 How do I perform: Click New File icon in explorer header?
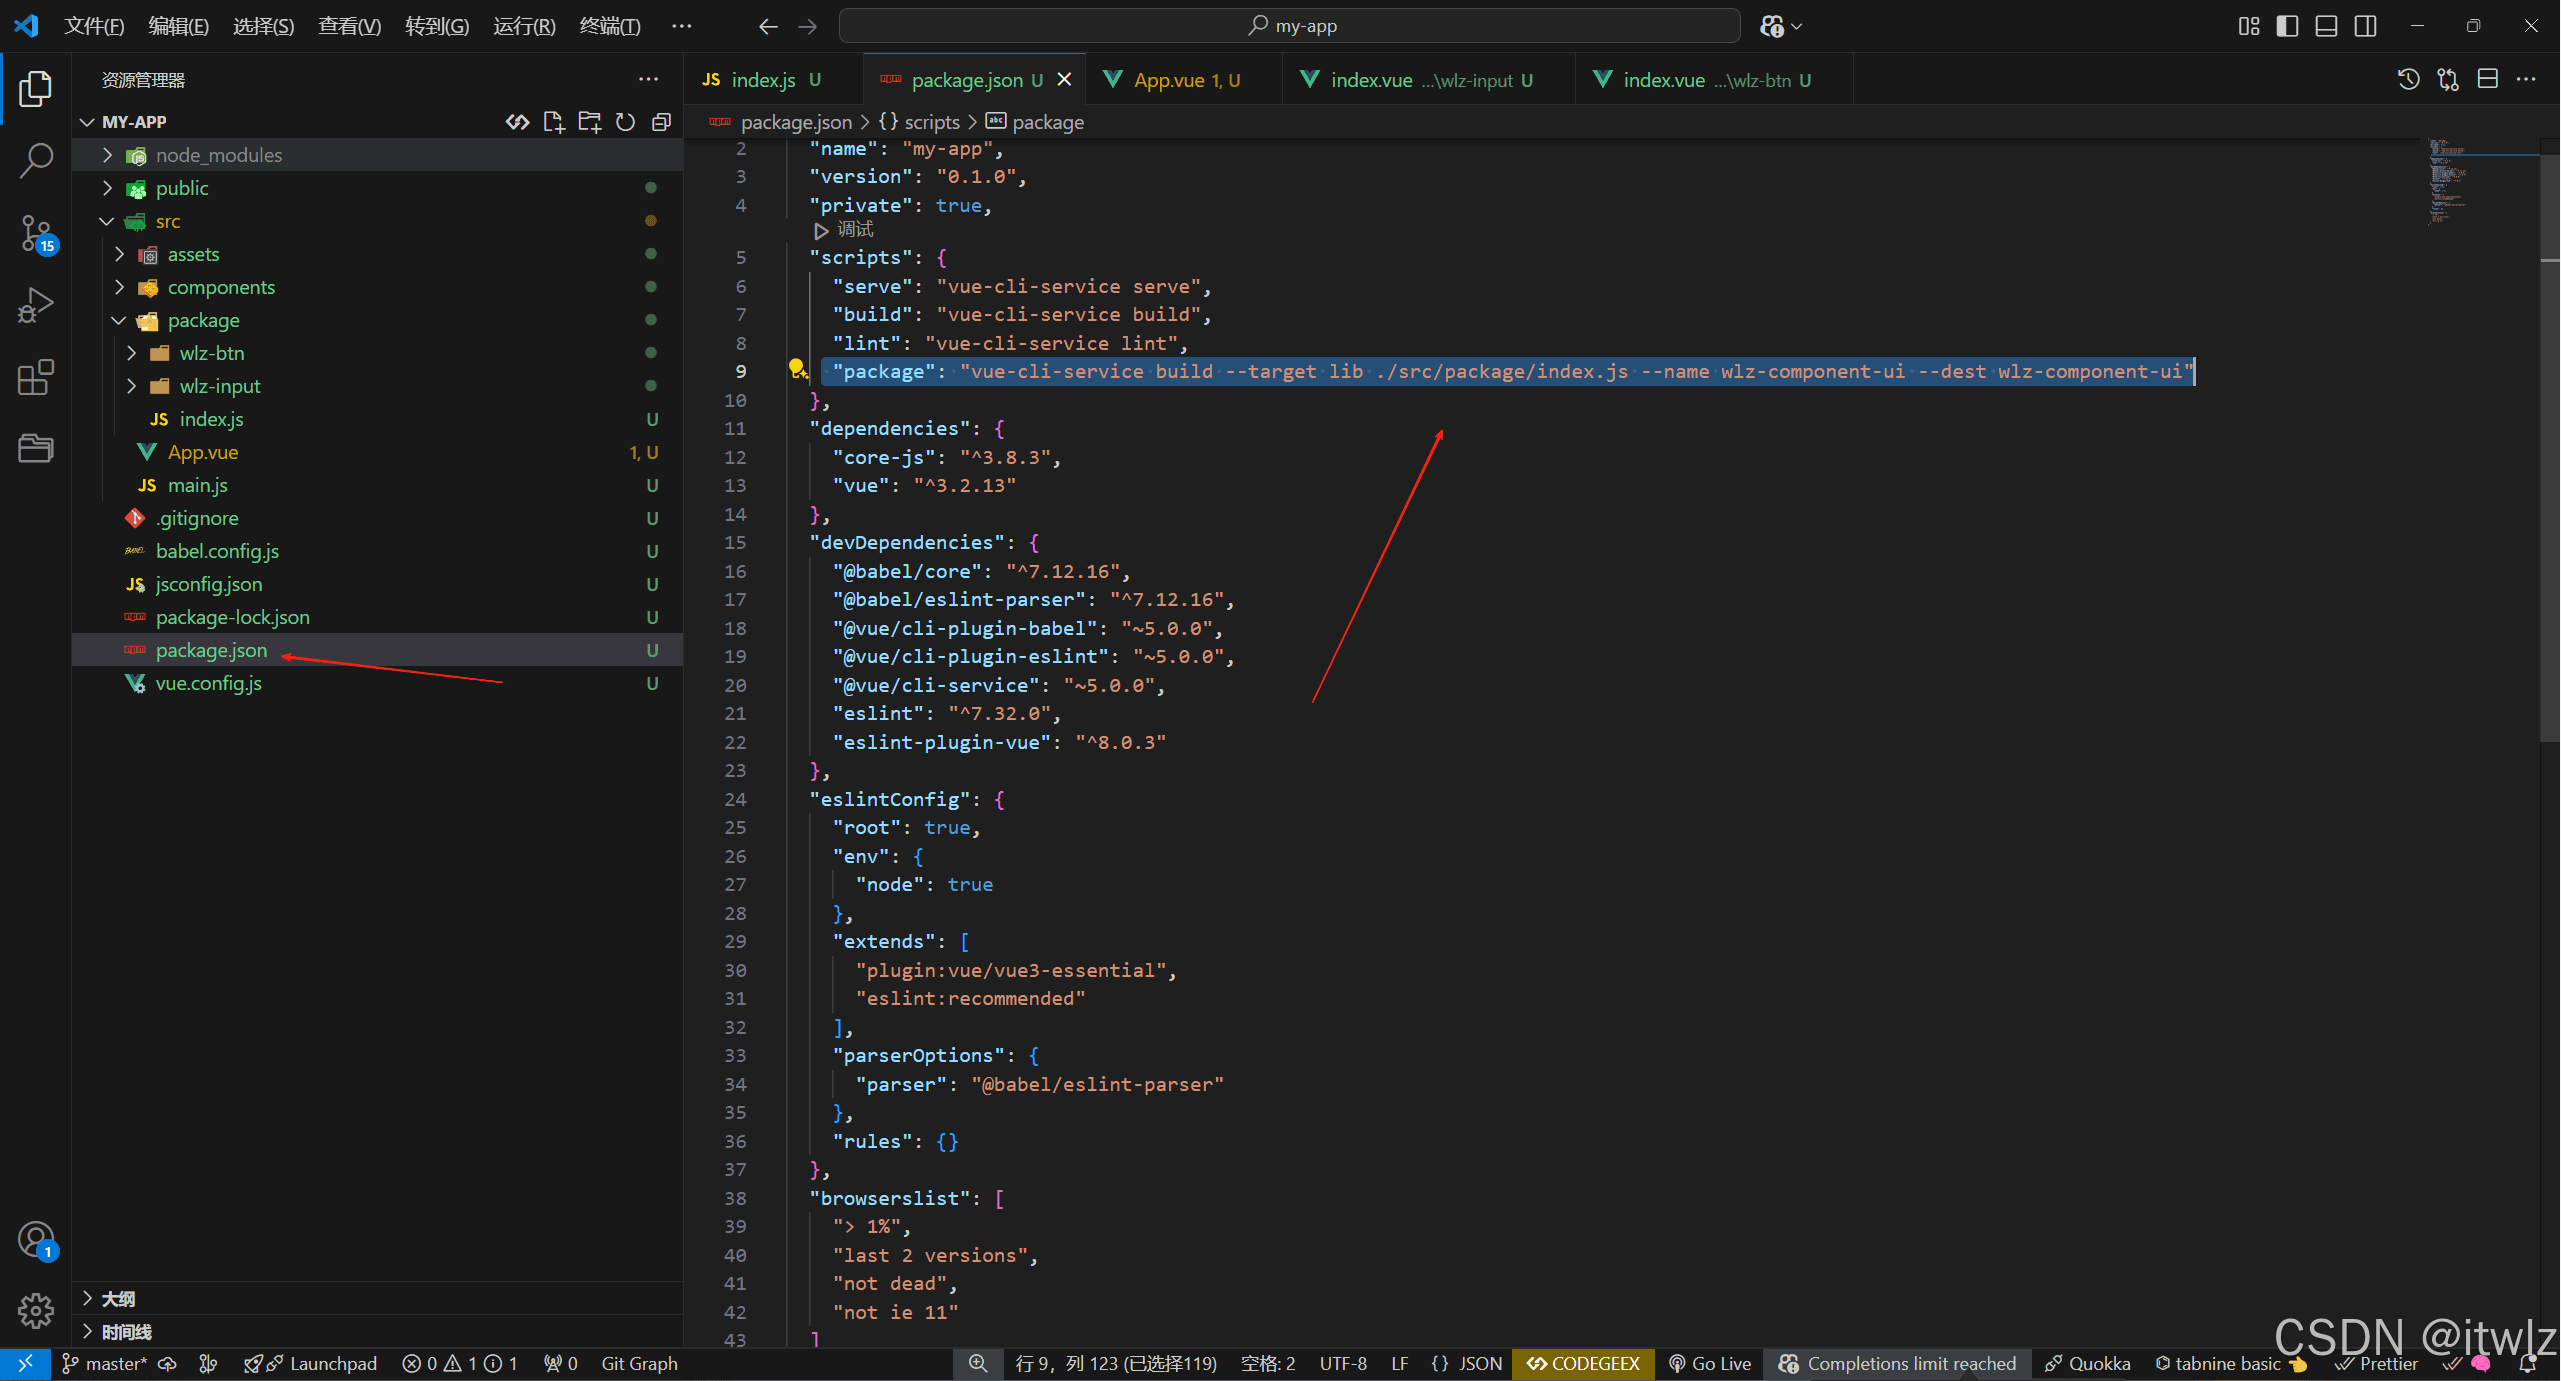(553, 122)
